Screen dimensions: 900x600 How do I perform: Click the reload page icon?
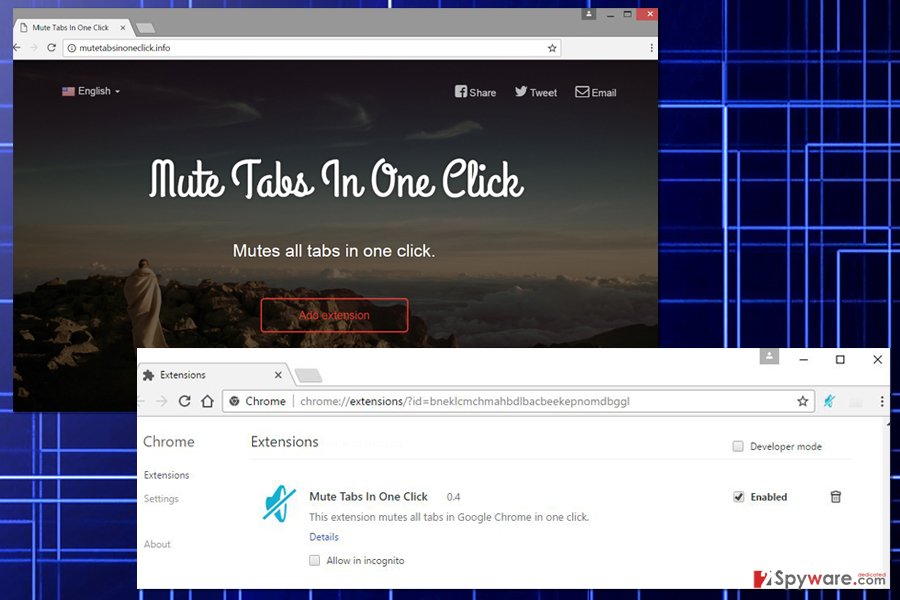(185, 401)
